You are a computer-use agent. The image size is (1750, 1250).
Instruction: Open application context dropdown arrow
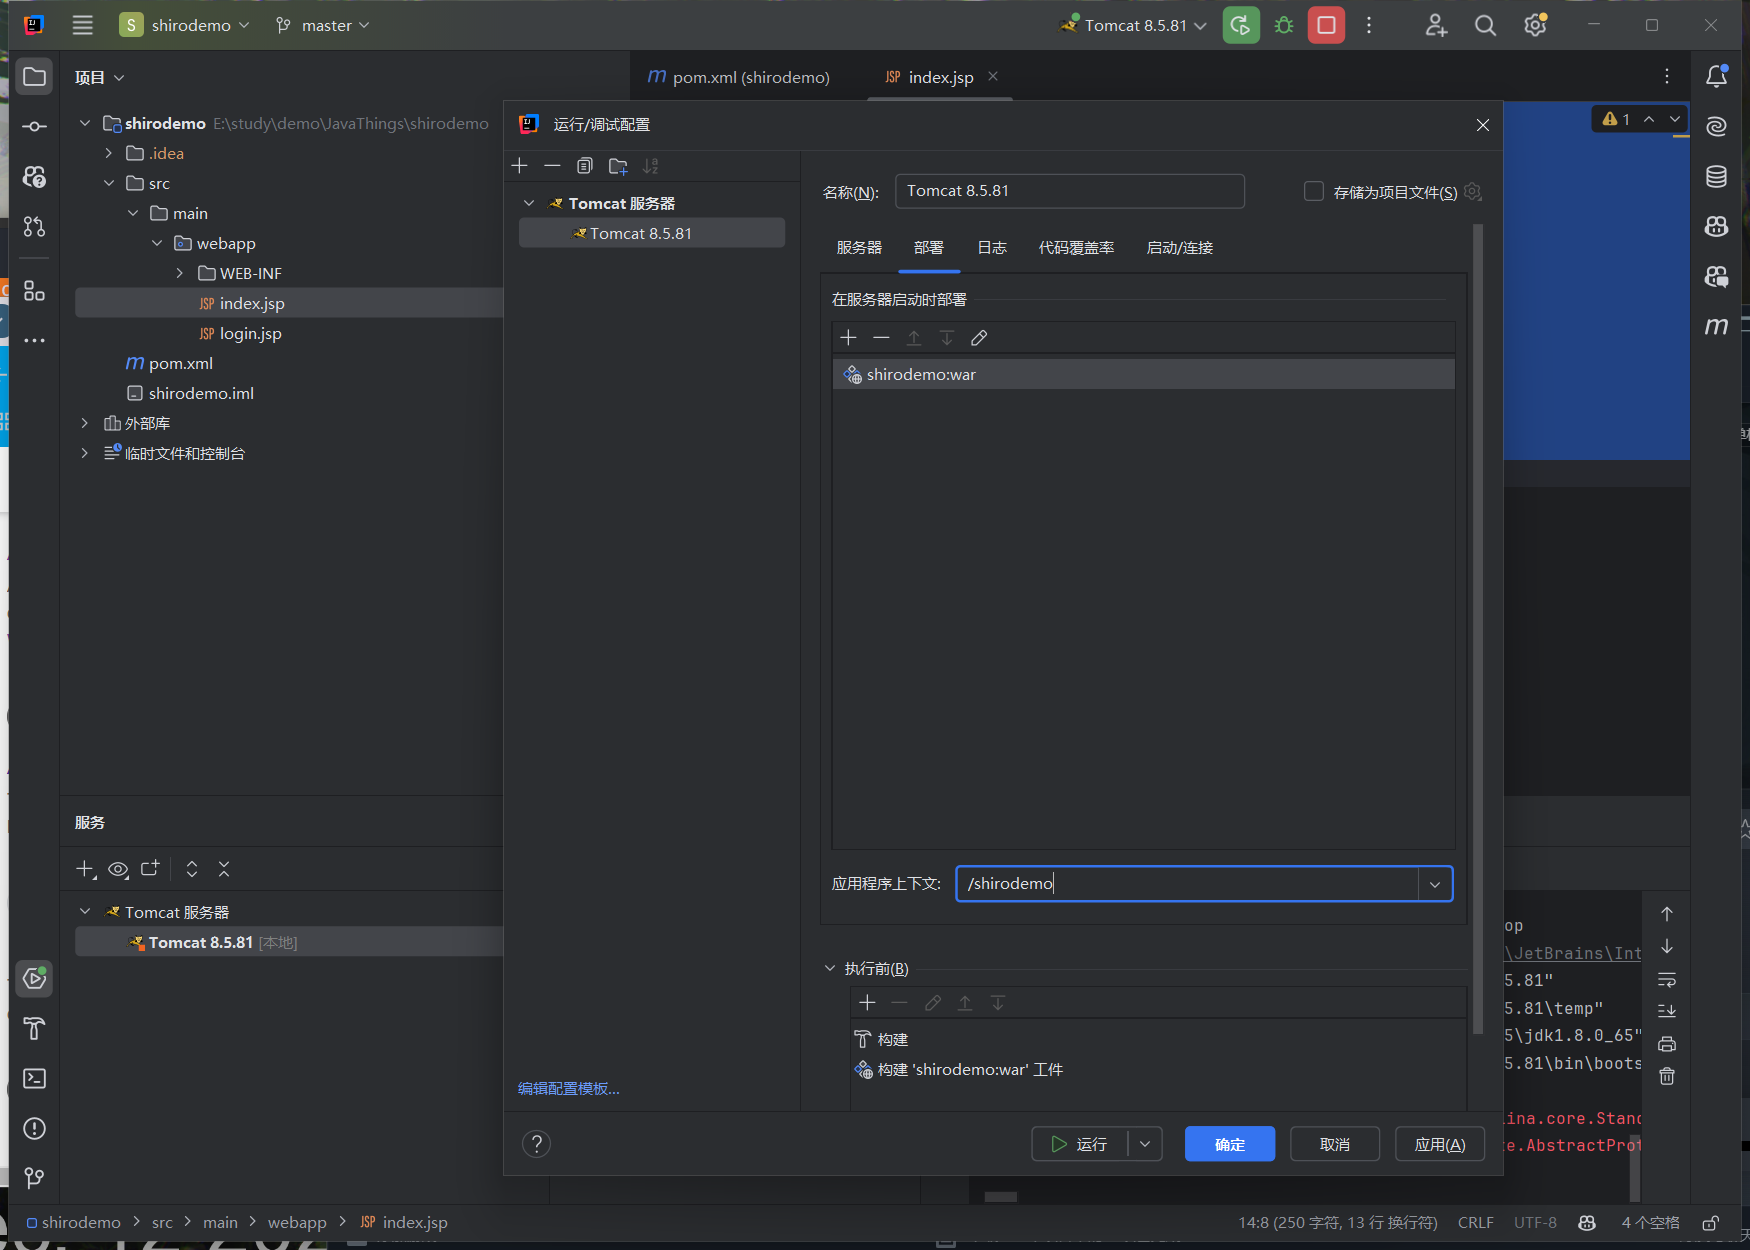coord(1435,884)
